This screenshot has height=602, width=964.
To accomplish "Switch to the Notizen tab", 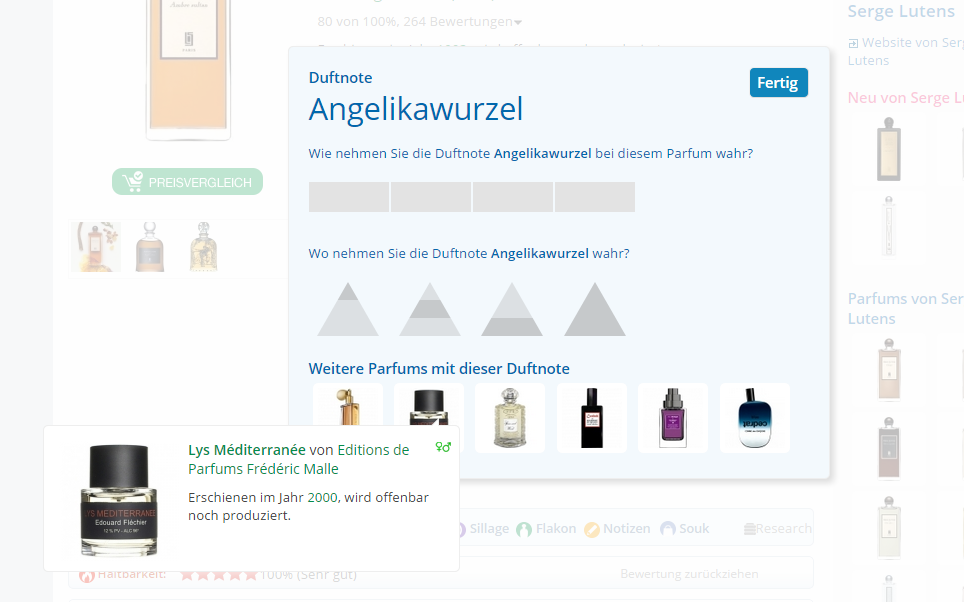I will (617, 529).
